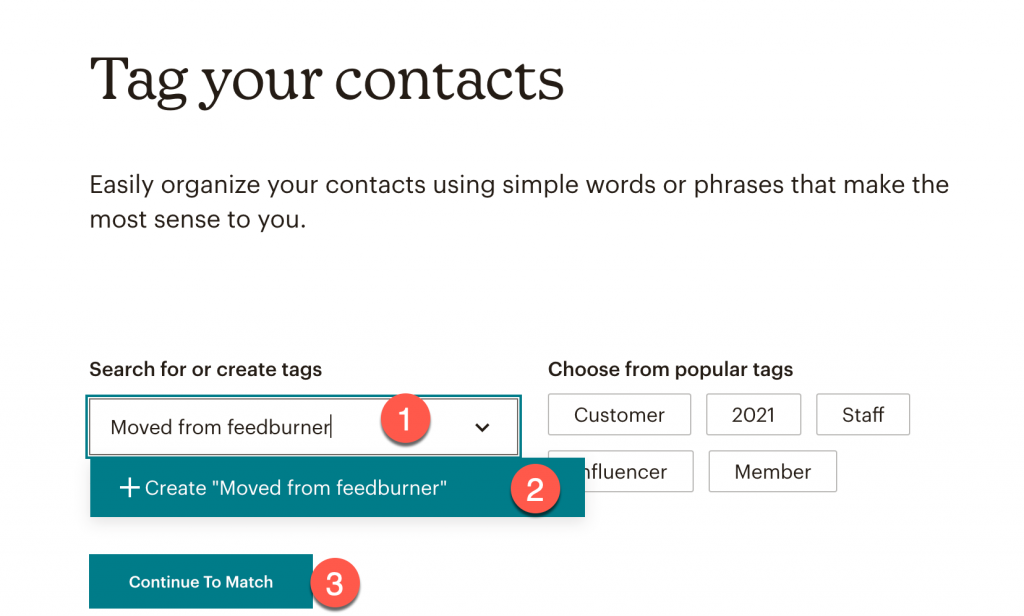The image size is (1024, 616).
Task: Click "Choose from popular tags" label
Action: pyautogui.click(x=670, y=369)
